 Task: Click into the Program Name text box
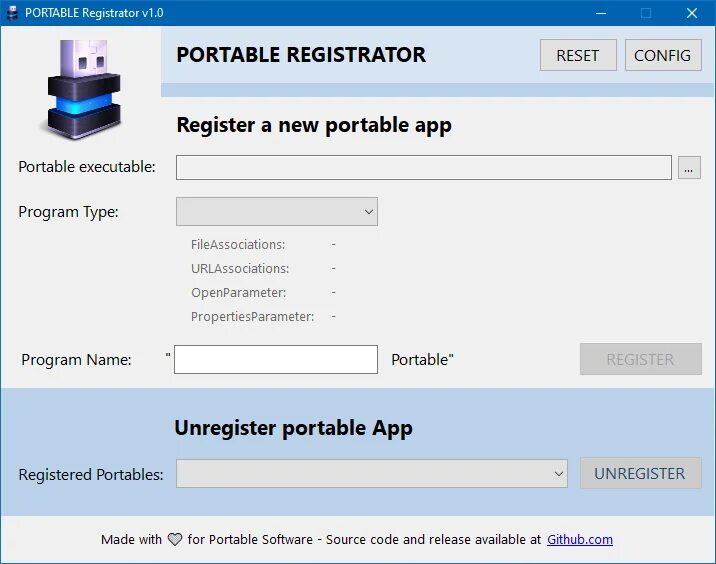point(276,359)
